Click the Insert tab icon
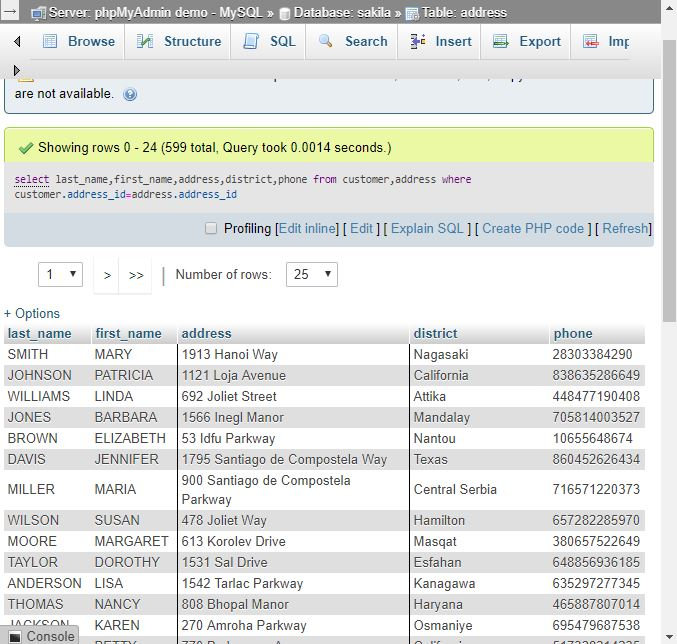Image resolution: width=677 pixels, height=644 pixels. coord(418,41)
